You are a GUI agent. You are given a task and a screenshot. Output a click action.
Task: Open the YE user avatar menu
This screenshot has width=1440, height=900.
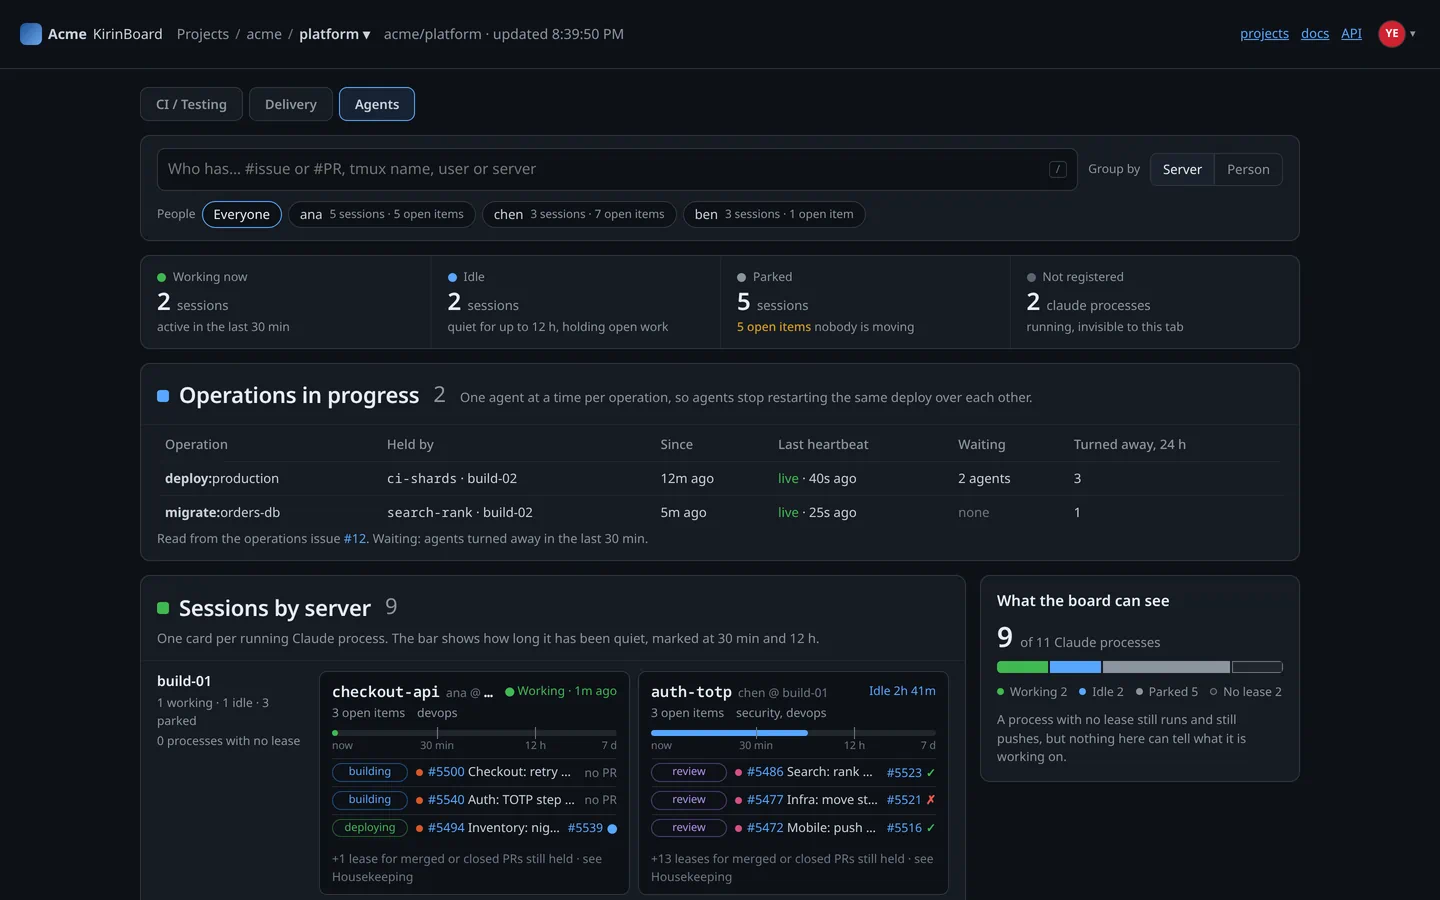click(x=1391, y=34)
